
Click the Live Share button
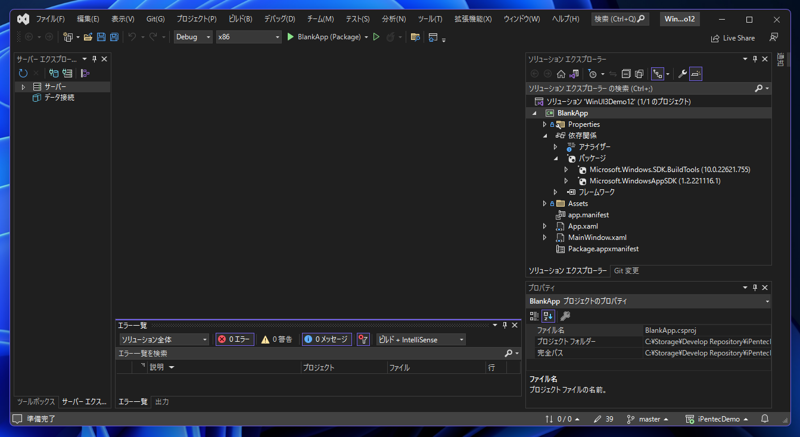pos(733,38)
